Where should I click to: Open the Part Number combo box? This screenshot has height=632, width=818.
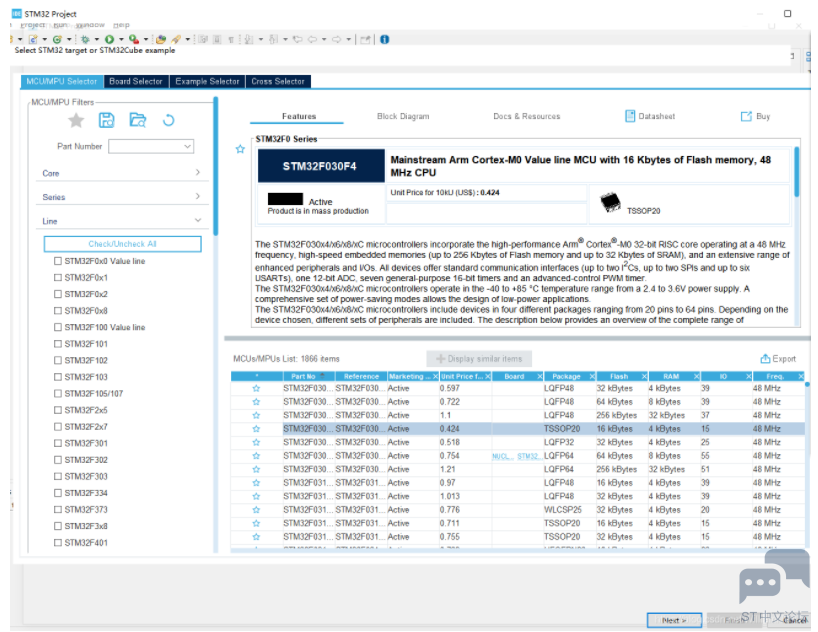coord(151,147)
